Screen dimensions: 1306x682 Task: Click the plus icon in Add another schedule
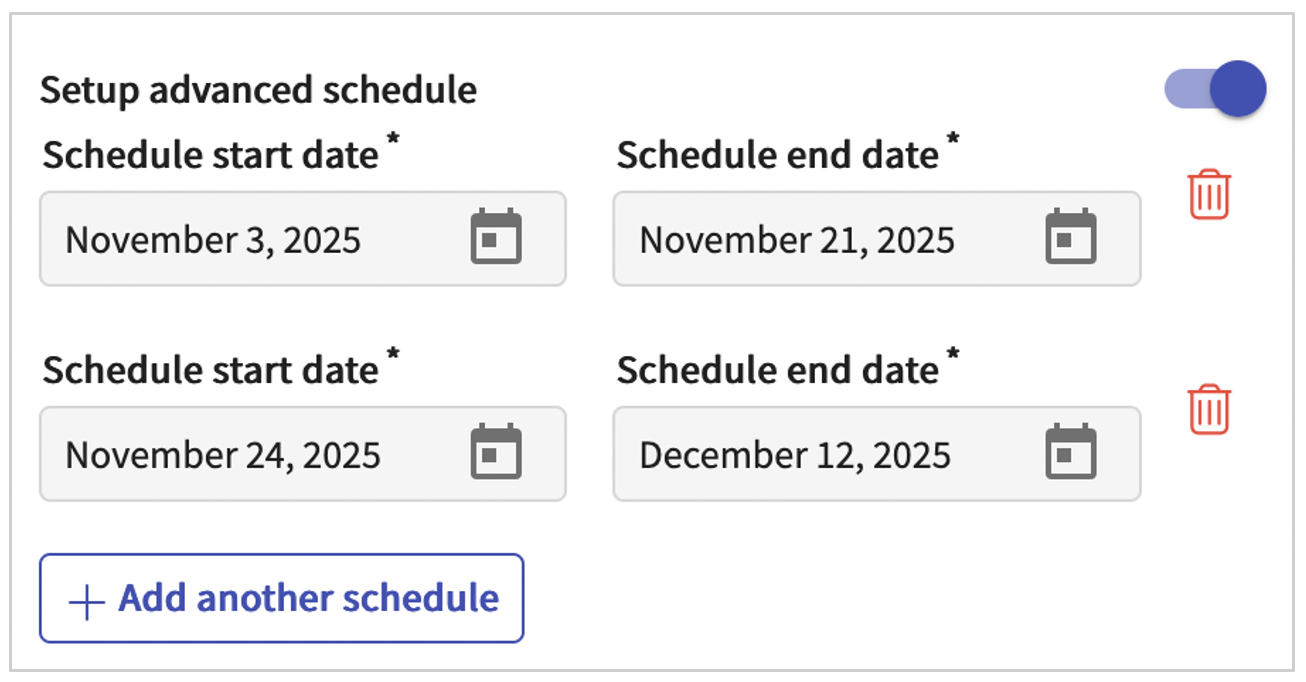tap(87, 602)
